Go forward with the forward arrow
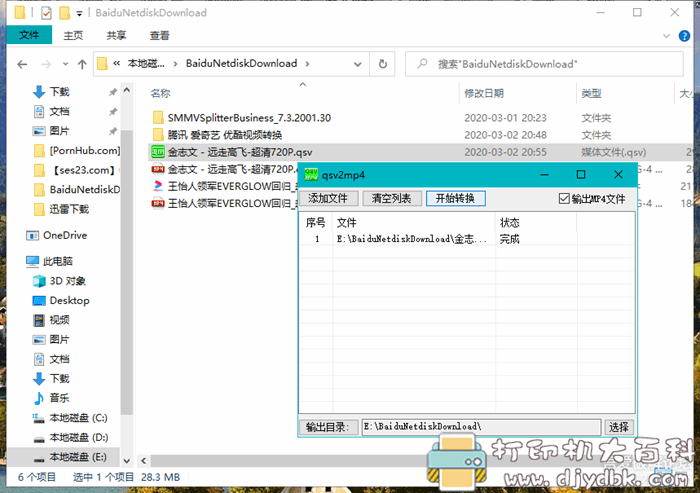 click(x=46, y=64)
